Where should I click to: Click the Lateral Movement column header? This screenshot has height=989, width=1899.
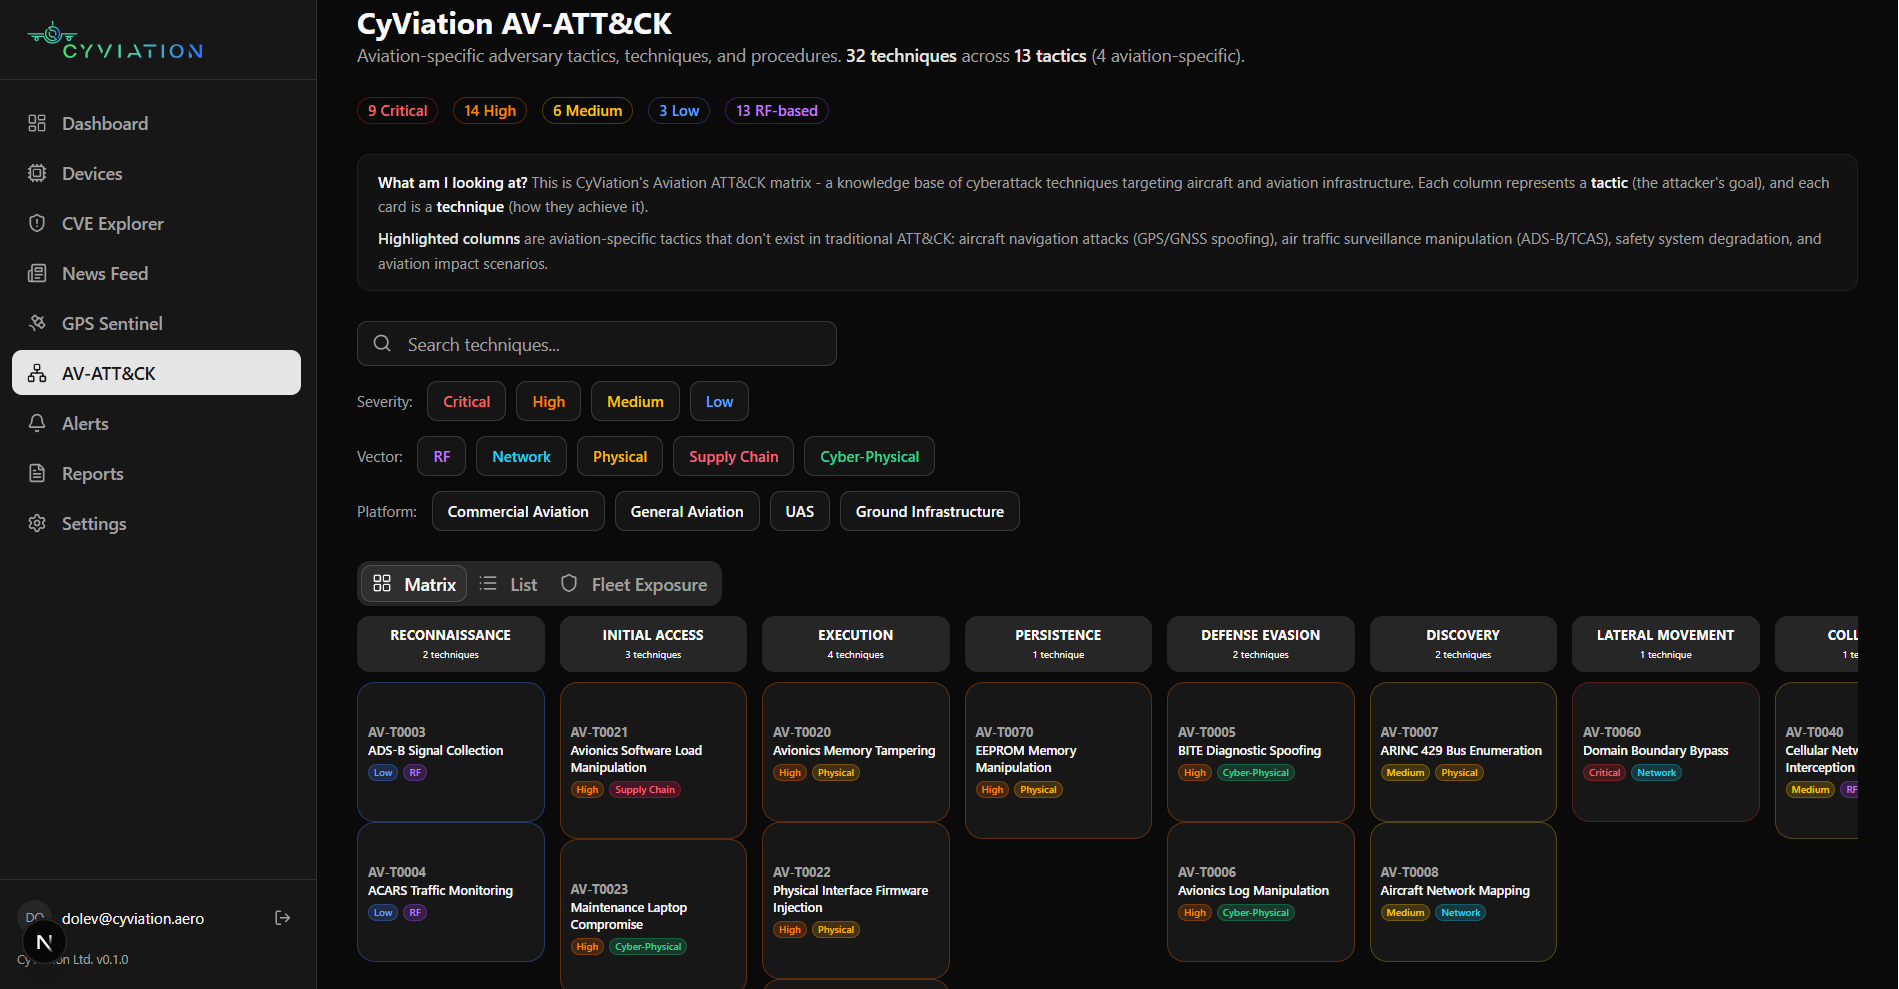click(1666, 643)
